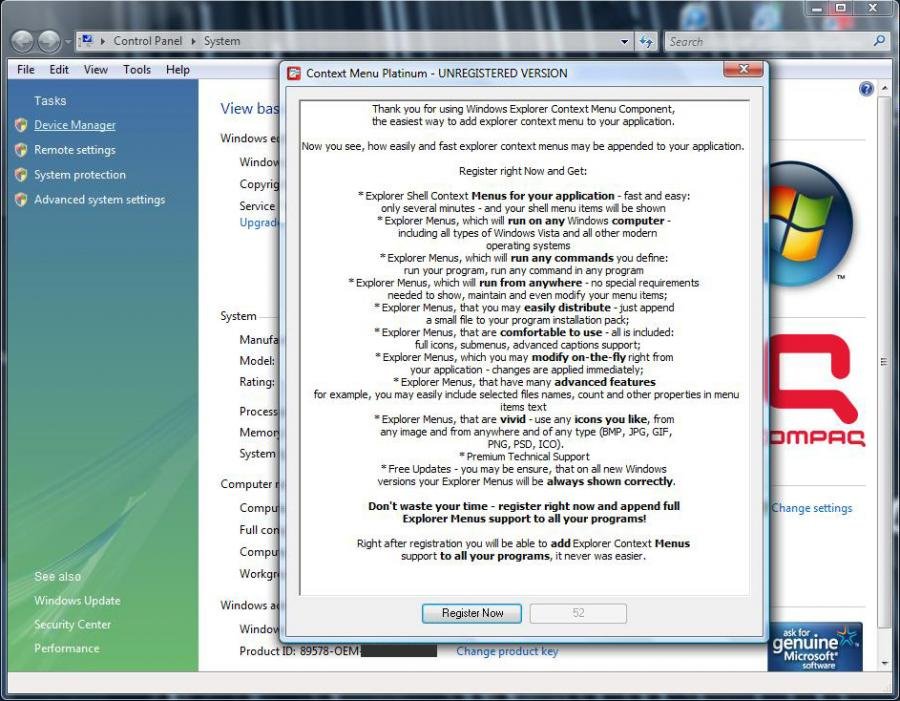
Task: Click the Windows Vista logo orb
Action: tap(809, 224)
